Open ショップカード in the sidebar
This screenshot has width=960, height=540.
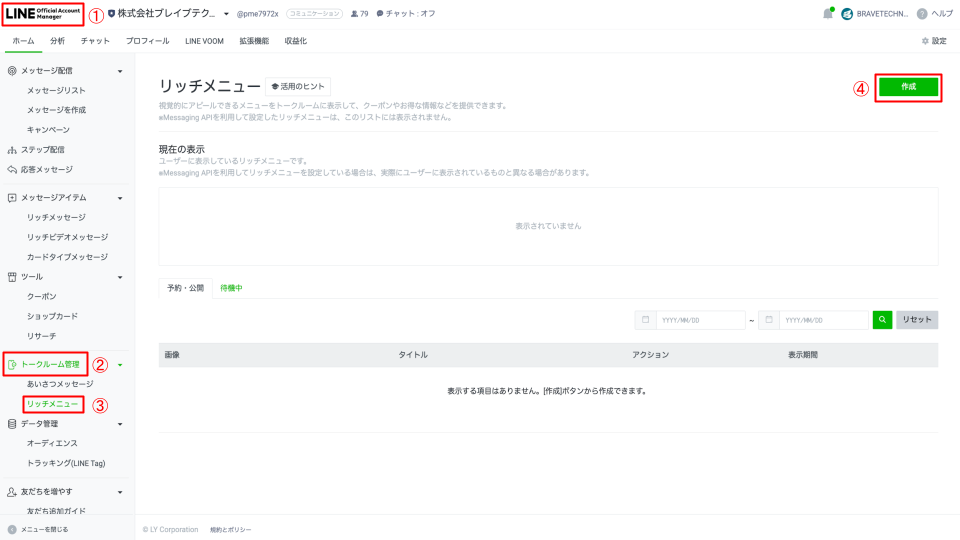pos(52,317)
